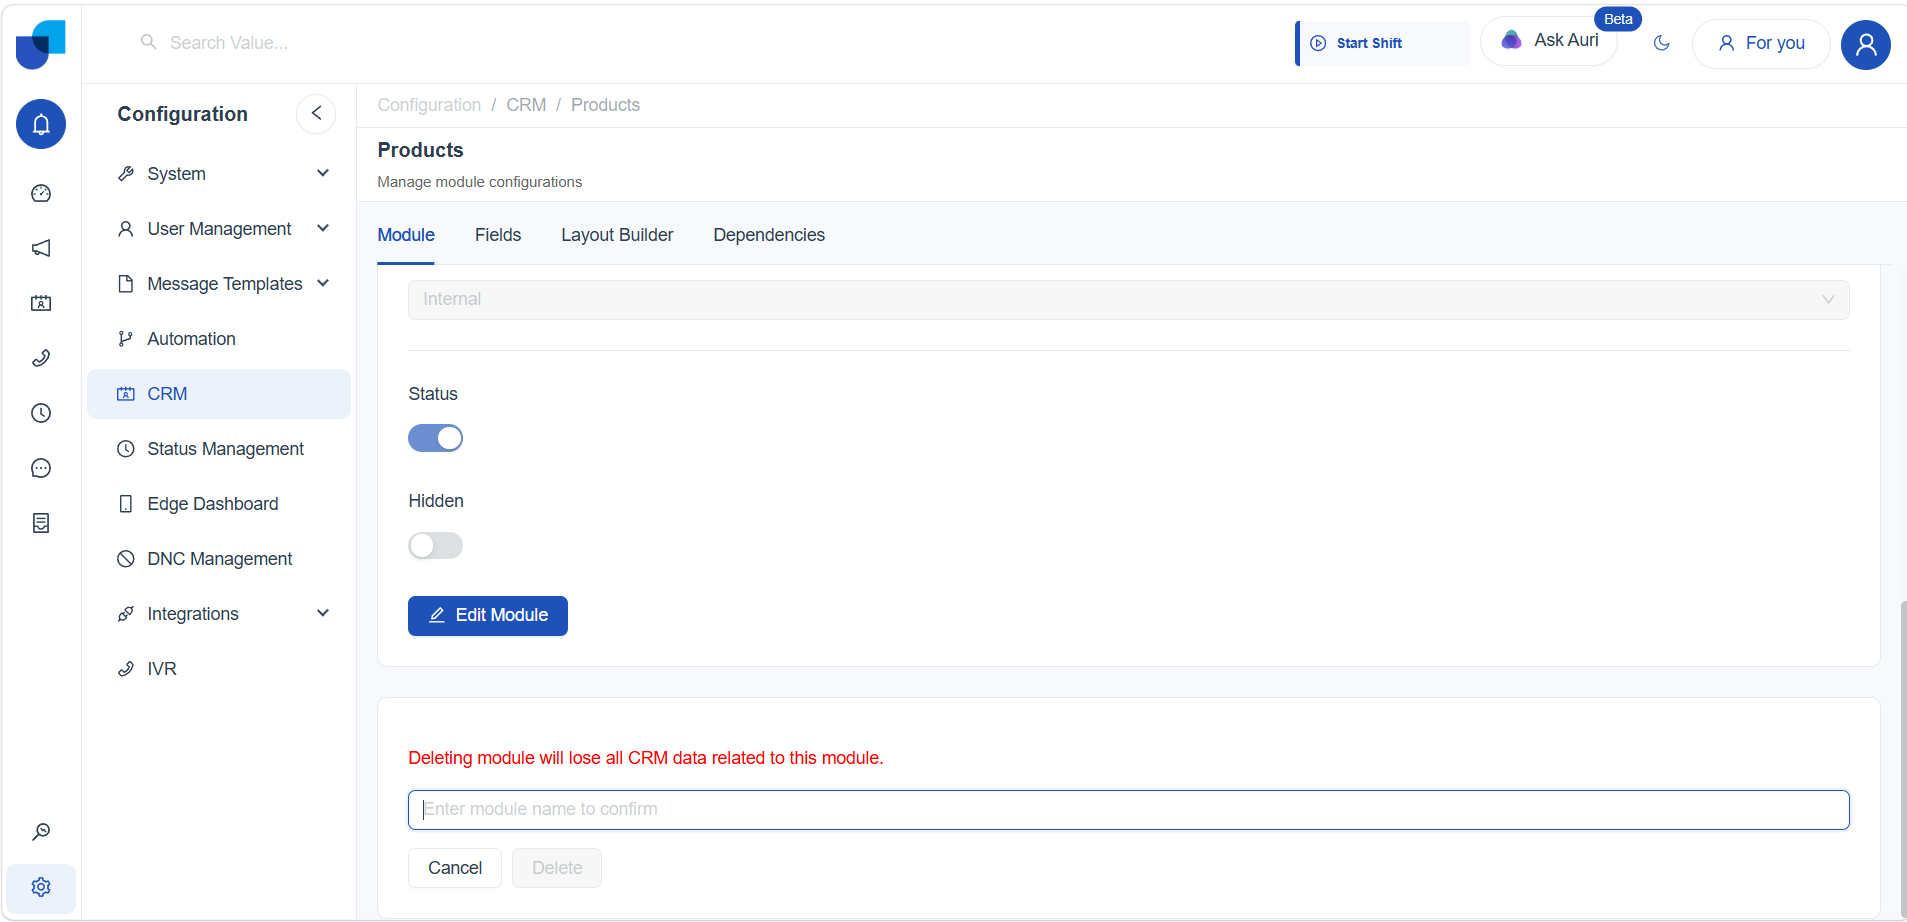The width and height of the screenshot is (1907, 922).
Task: Expand the Integrations chevron
Action: [x=323, y=613]
